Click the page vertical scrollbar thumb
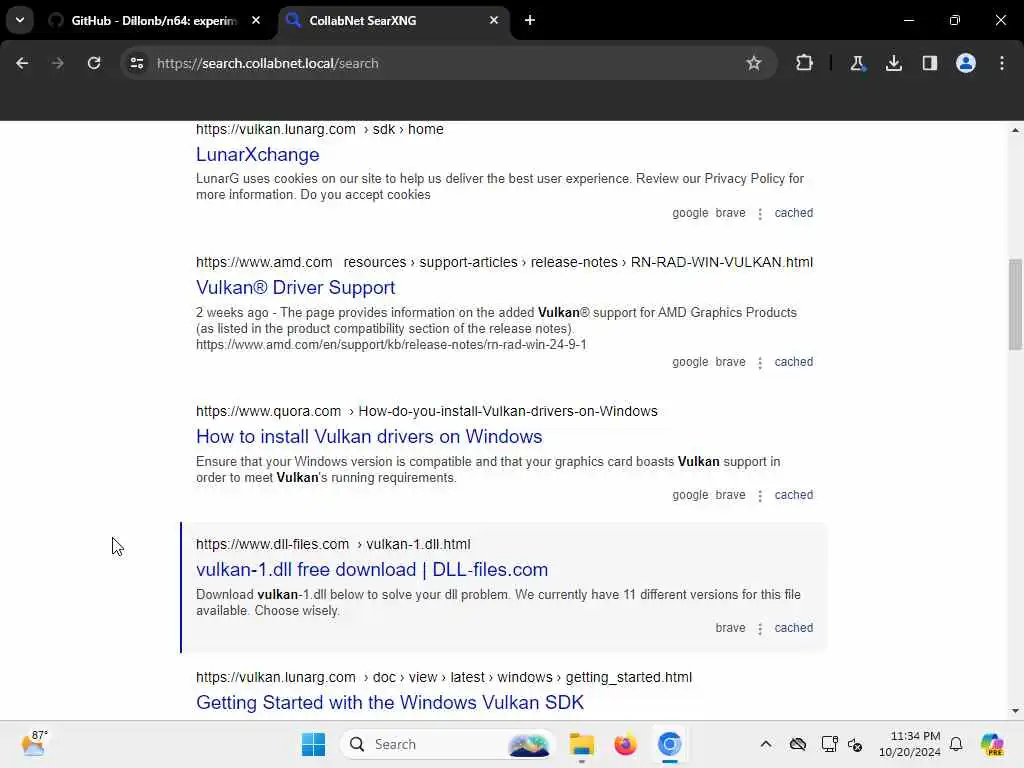 1015,304
